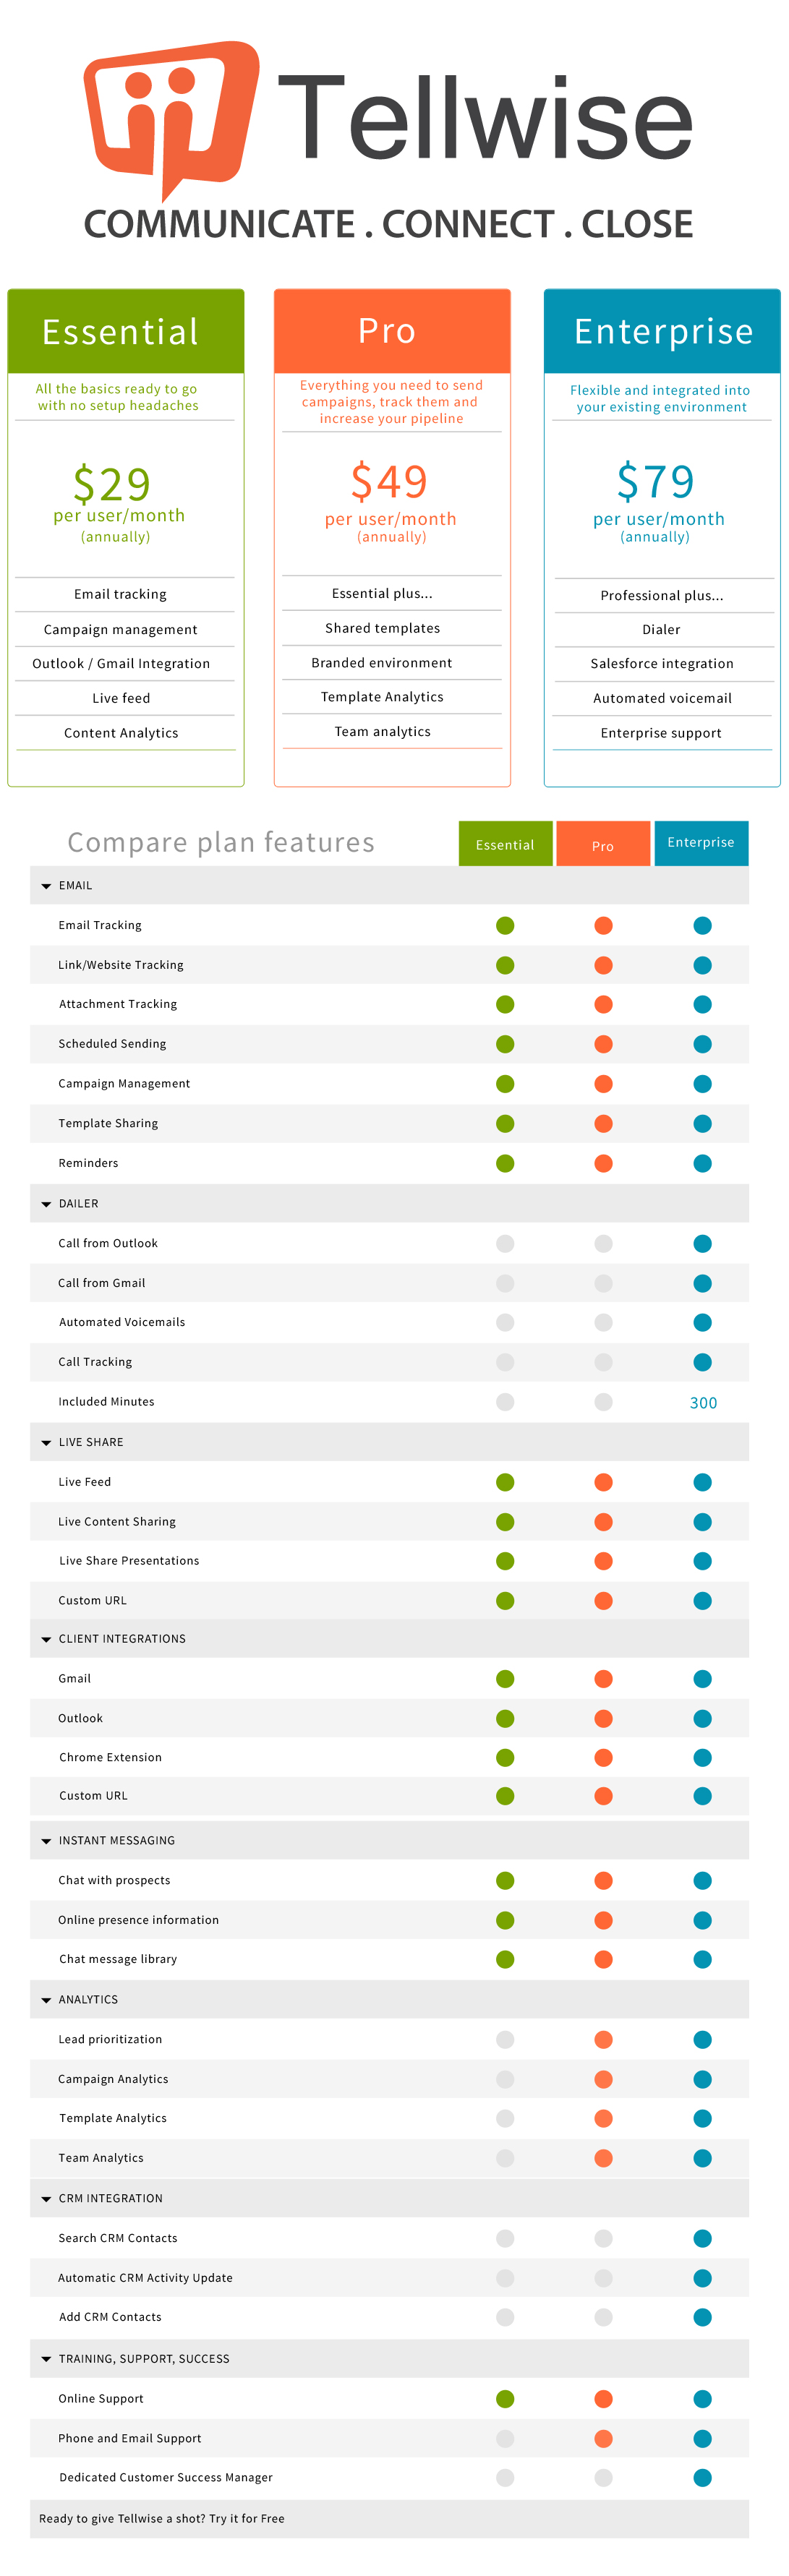Click the green Essential dot for Email Tracking
This screenshot has height=2576, width=789.
coord(505,925)
